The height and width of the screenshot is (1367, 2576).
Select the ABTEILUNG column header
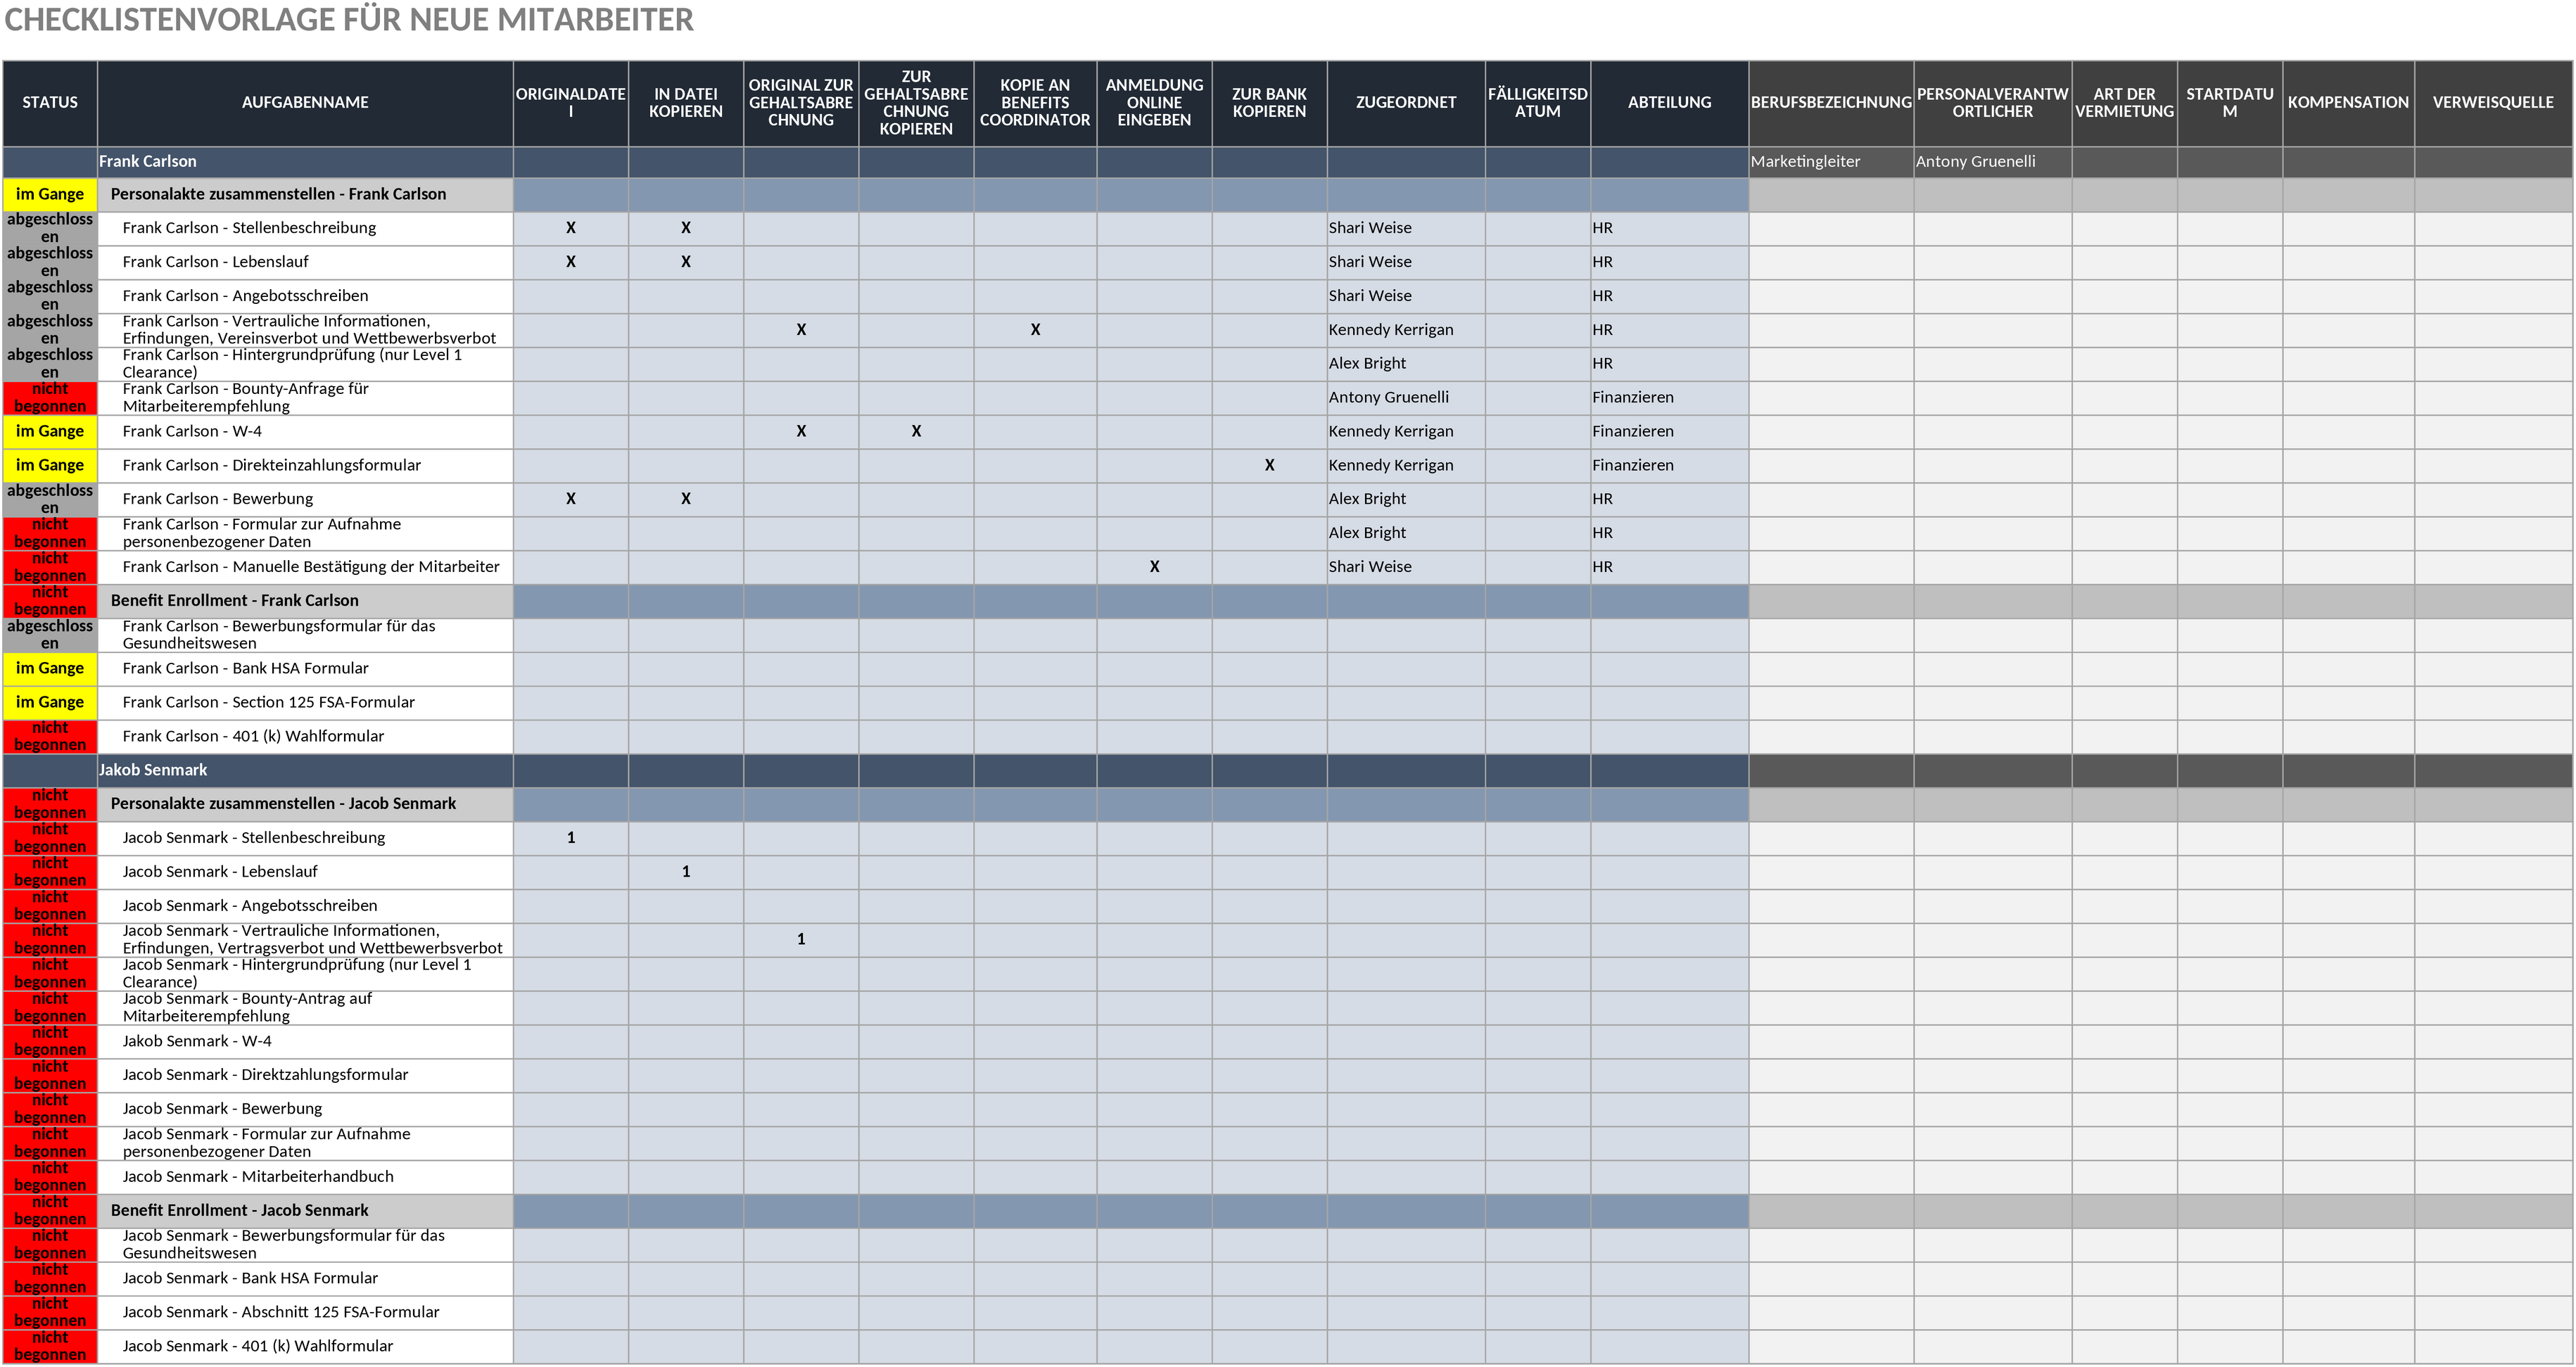(x=1669, y=103)
